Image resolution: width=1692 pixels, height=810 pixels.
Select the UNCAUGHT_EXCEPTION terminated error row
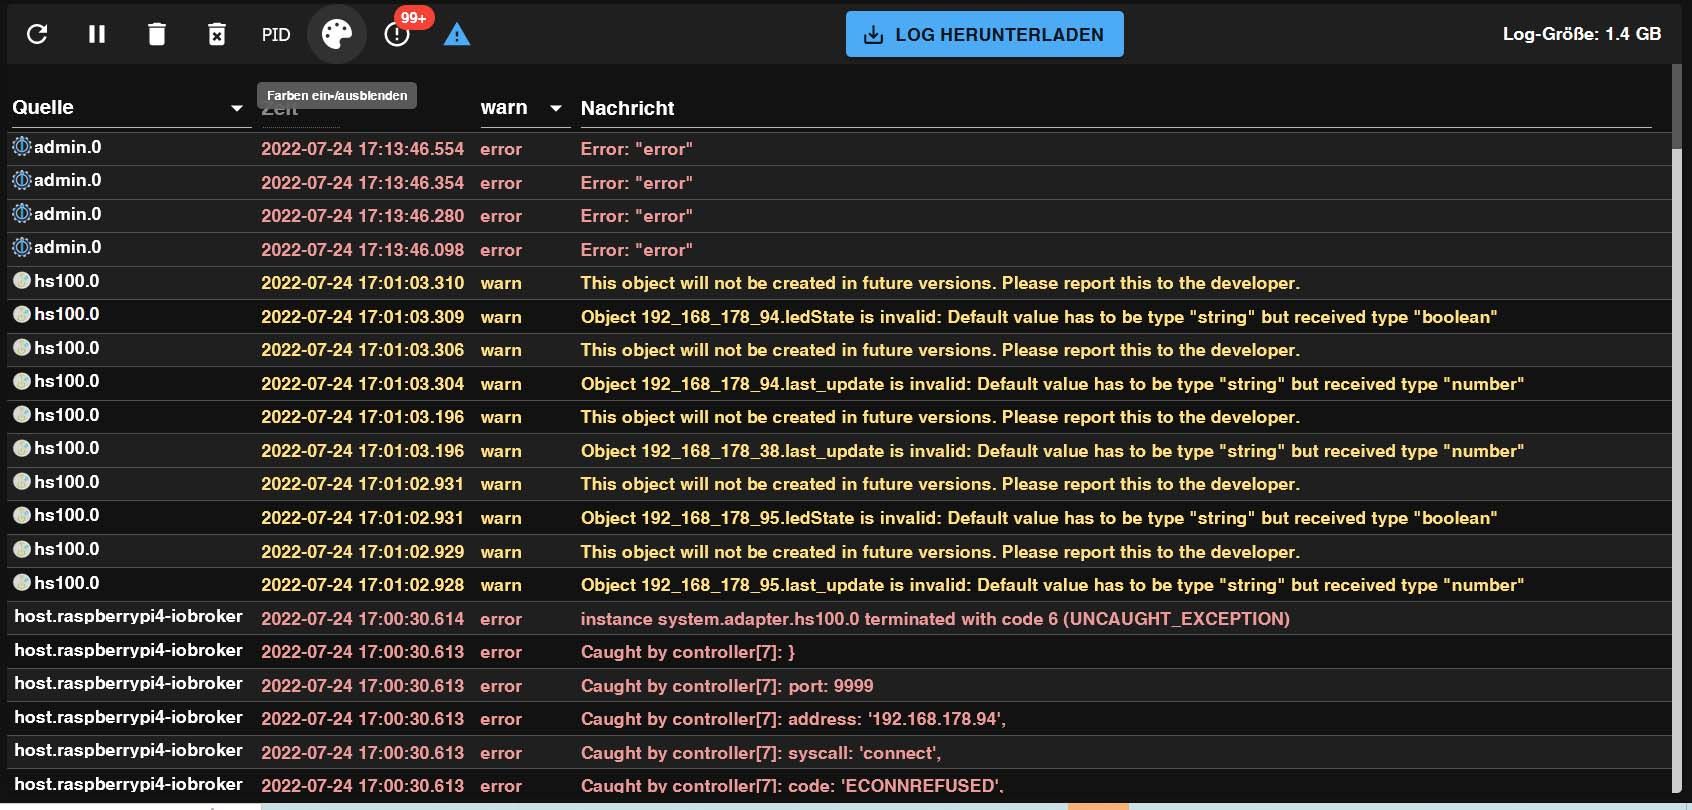tap(934, 619)
